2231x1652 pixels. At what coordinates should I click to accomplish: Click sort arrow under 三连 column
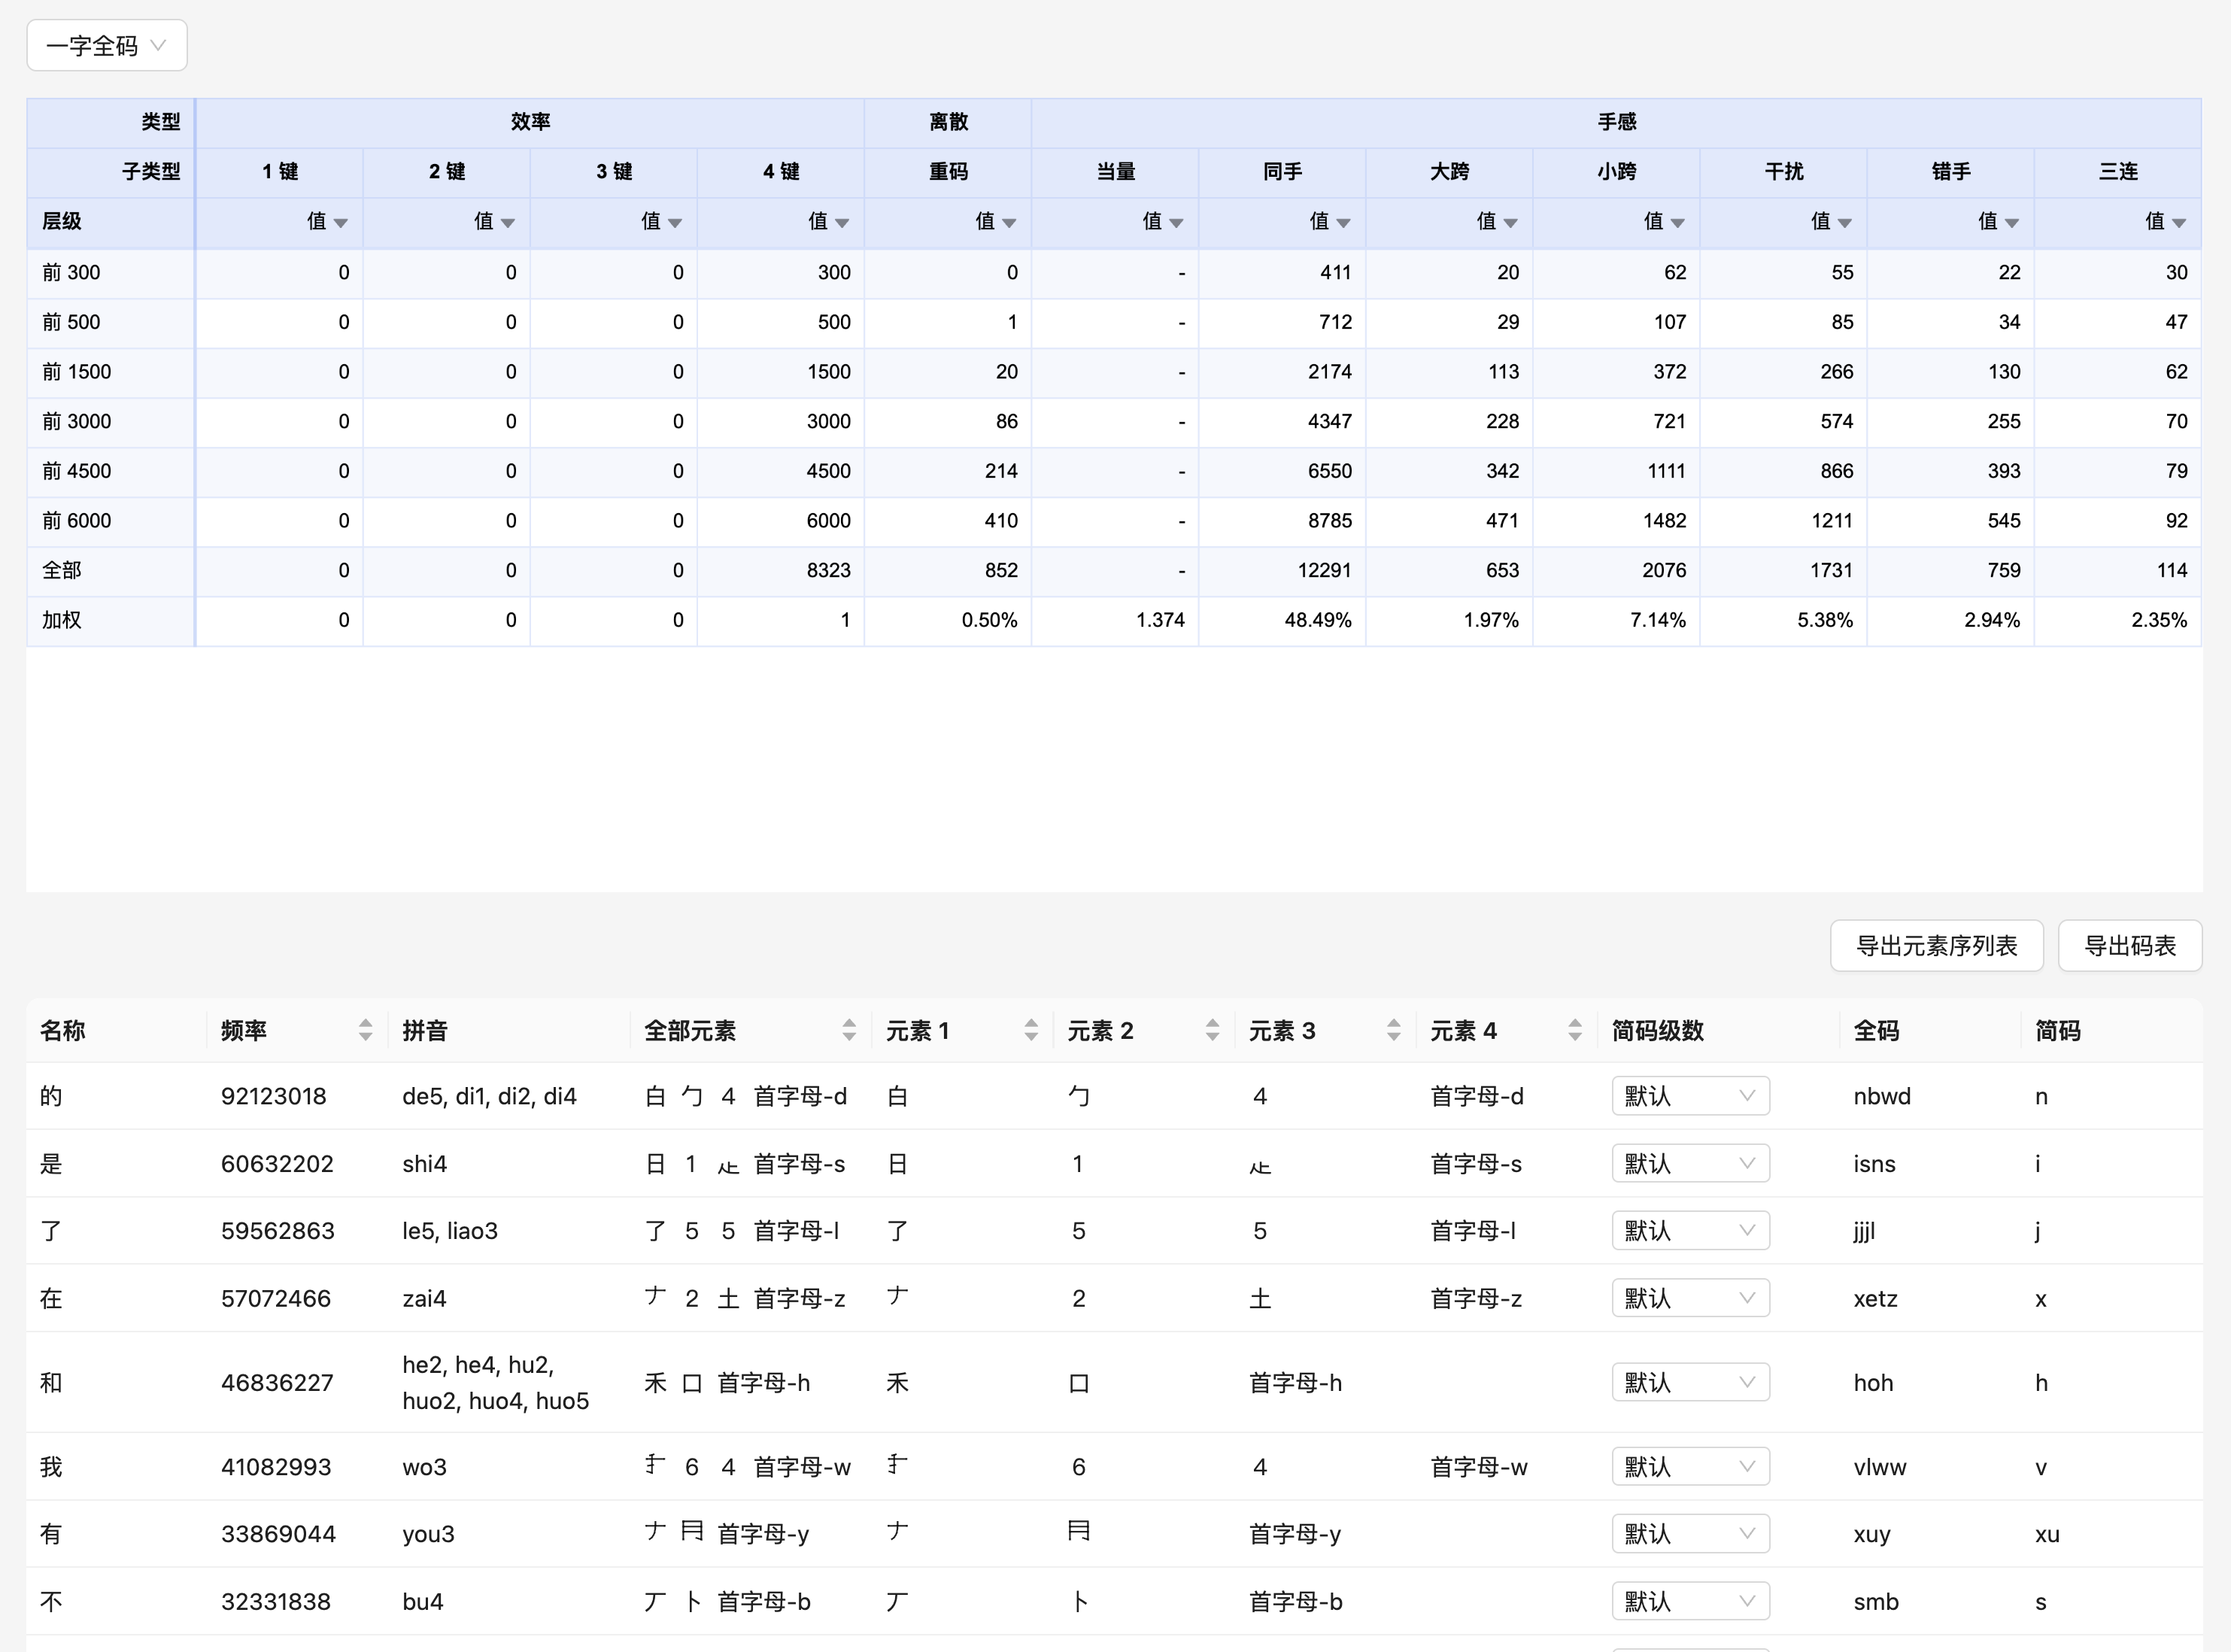tap(2179, 223)
